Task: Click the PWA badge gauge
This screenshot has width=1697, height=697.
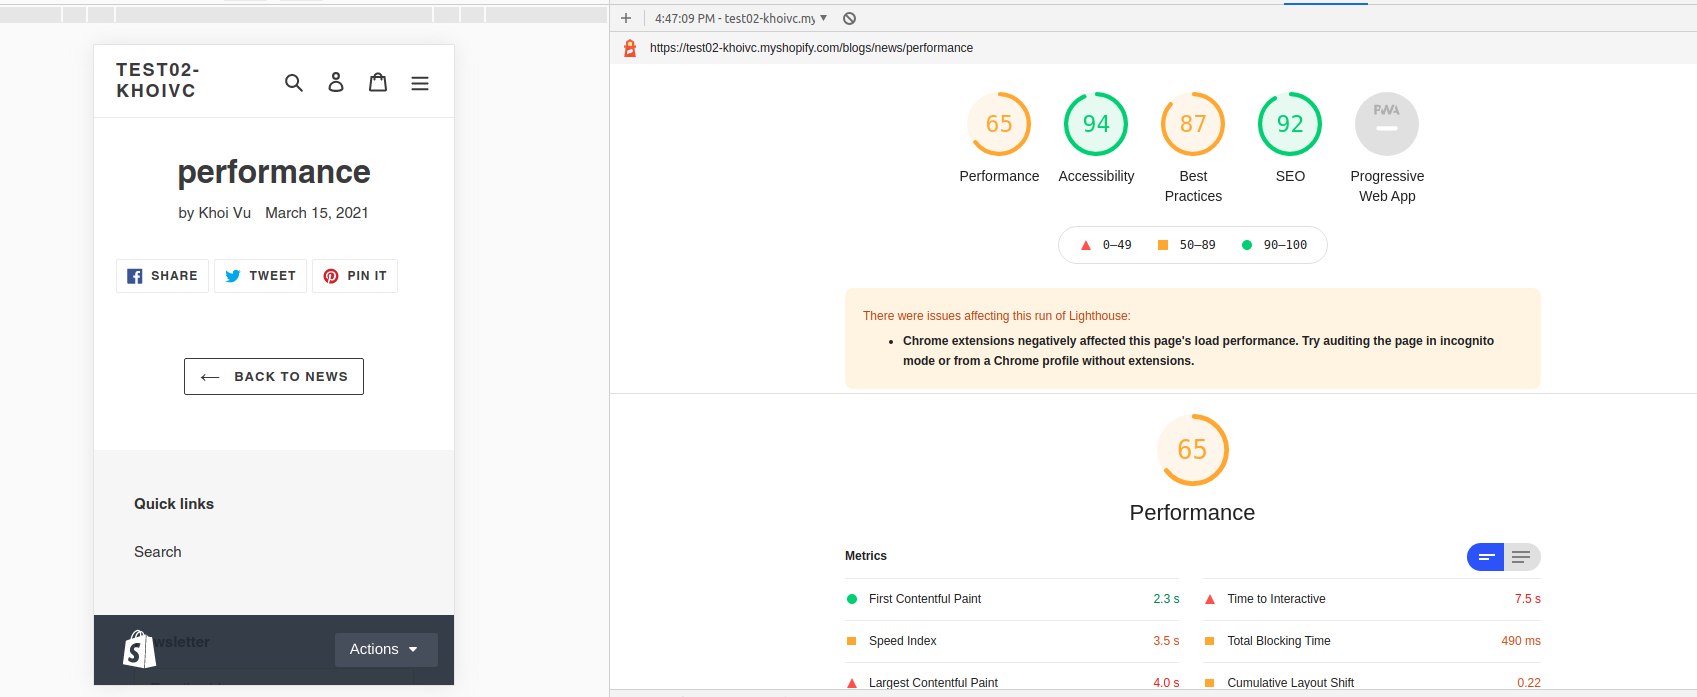Action: click(x=1386, y=124)
